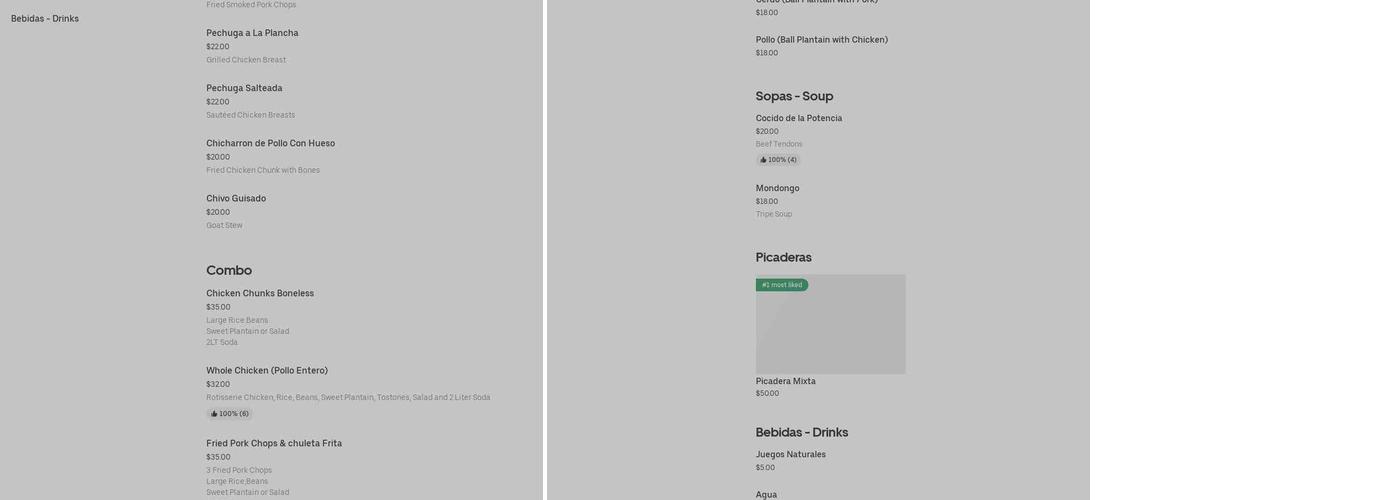Click the Picadera Mixta item title
Screen dimensions: 1400x500
(785, 381)
